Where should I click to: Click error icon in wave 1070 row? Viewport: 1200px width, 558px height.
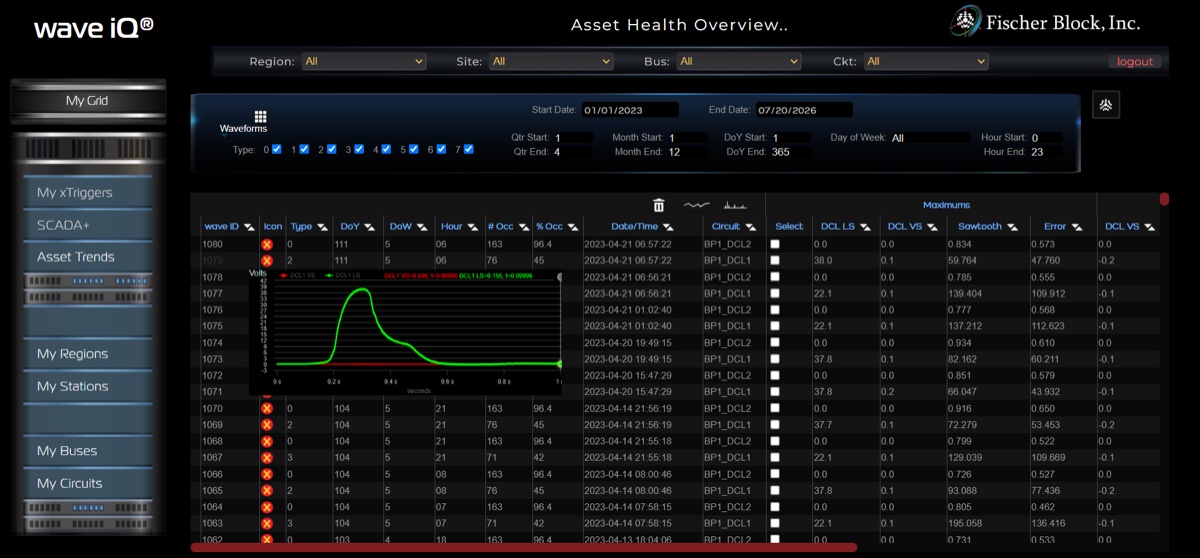click(267, 409)
